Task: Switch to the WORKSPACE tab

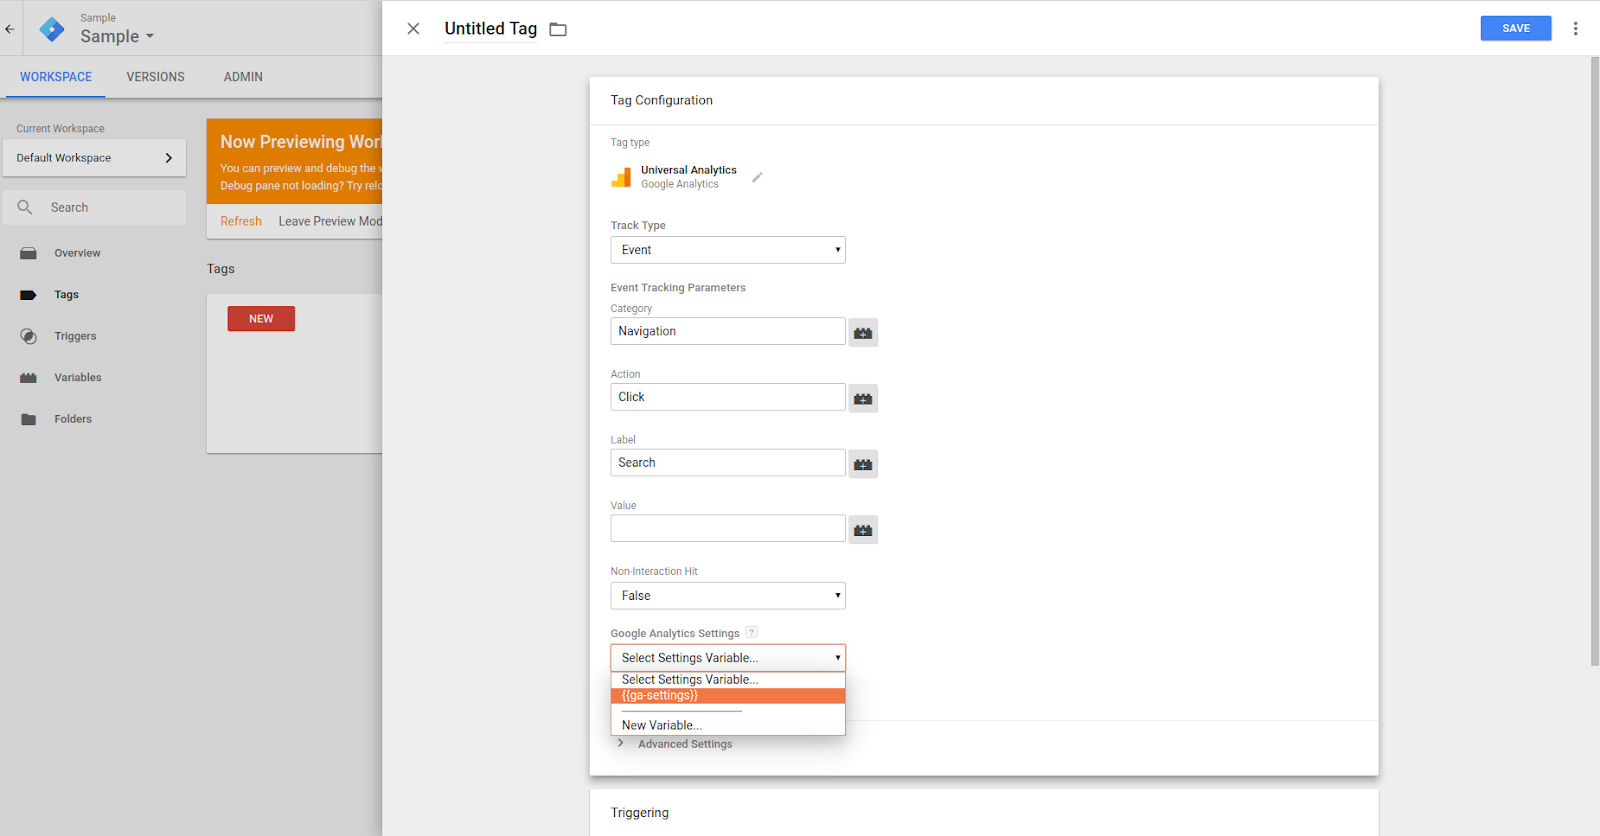Action: coord(56,77)
